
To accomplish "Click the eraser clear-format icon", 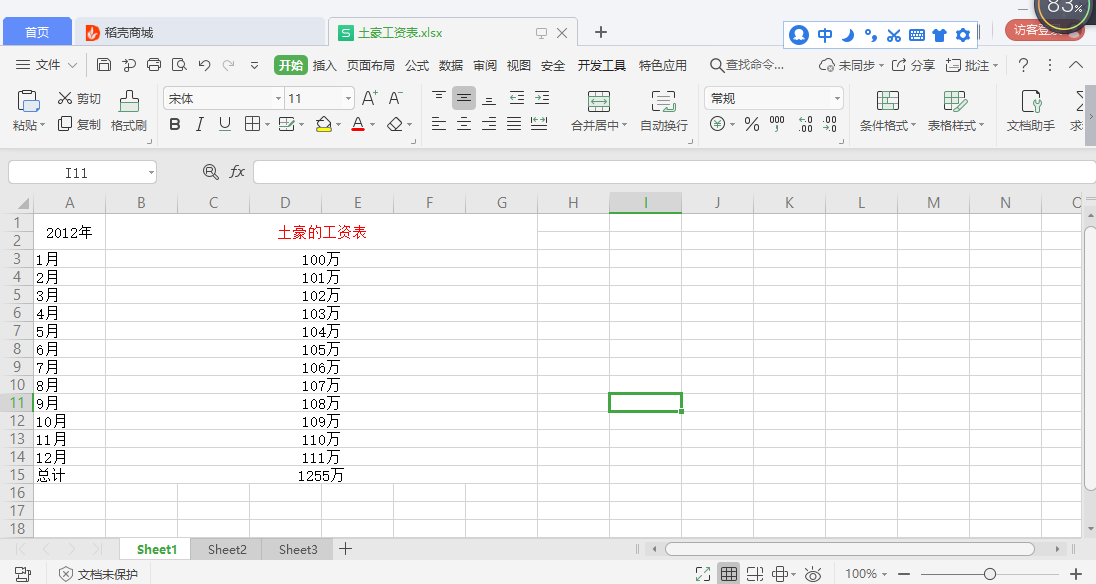I will pyautogui.click(x=395, y=124).
